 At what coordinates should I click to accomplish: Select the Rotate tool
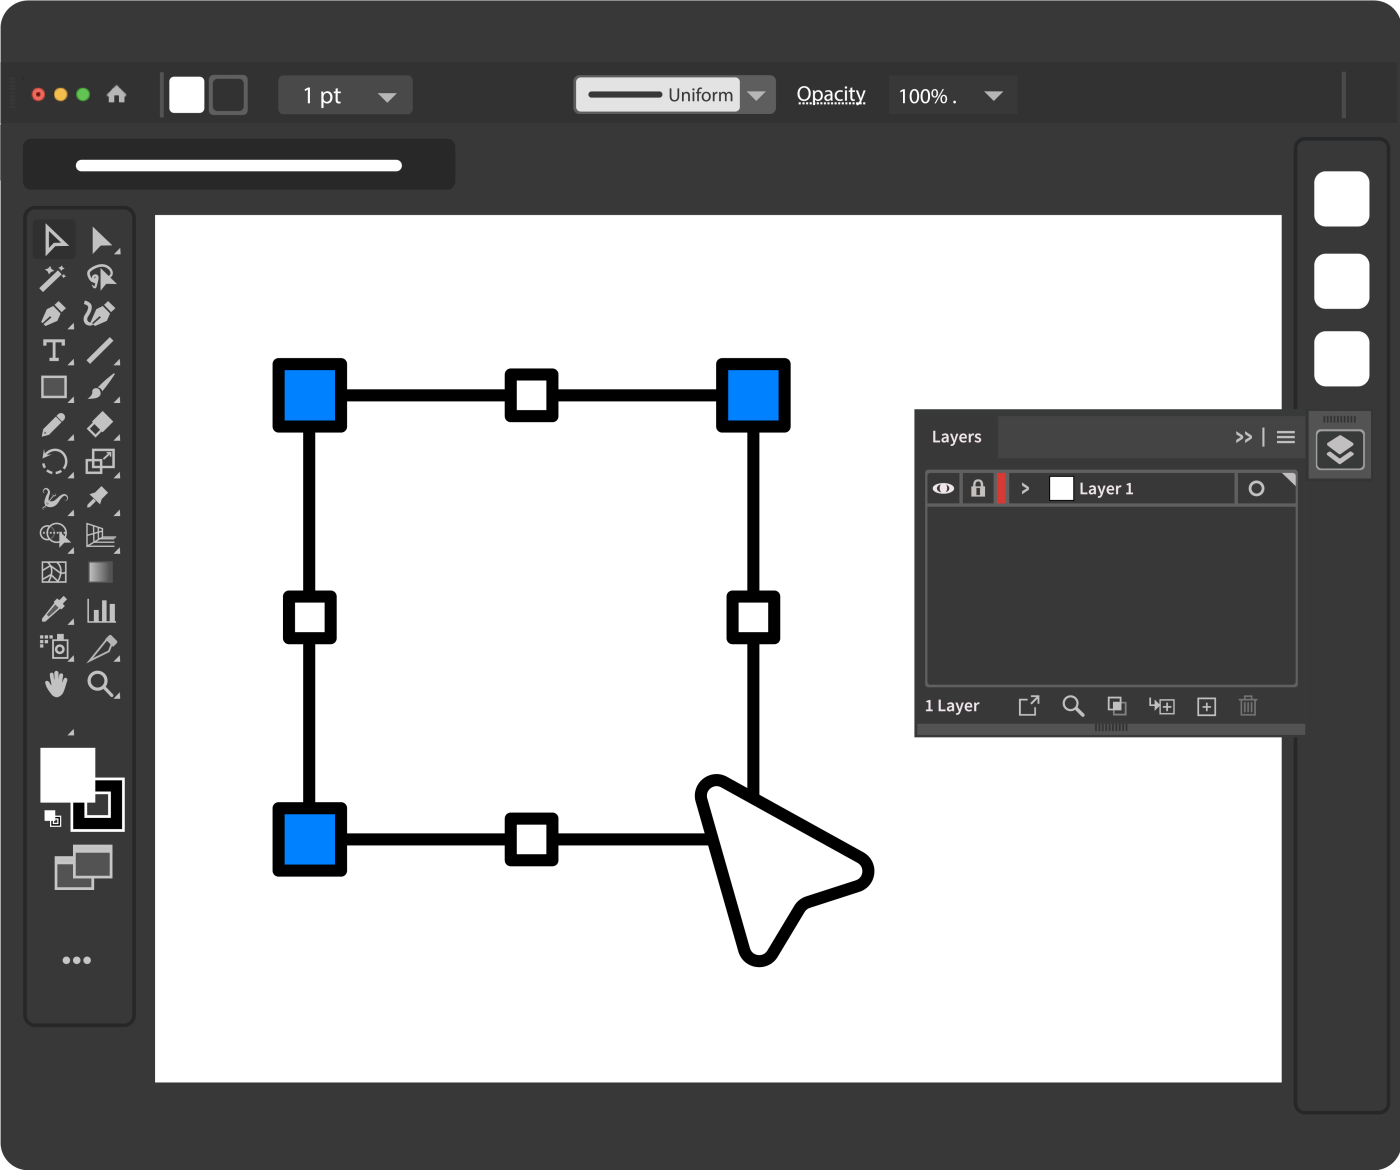[x=55, y=461]
